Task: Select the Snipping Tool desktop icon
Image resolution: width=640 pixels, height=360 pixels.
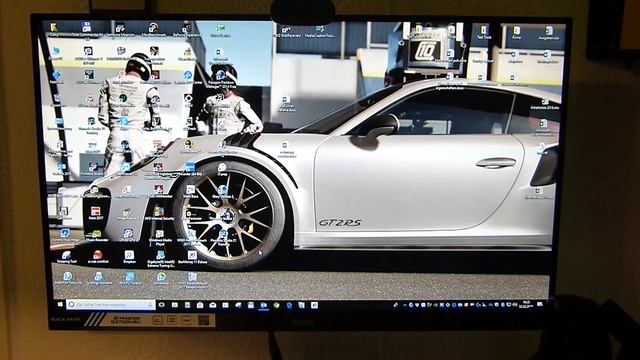Action: click(x=67, y=258)
